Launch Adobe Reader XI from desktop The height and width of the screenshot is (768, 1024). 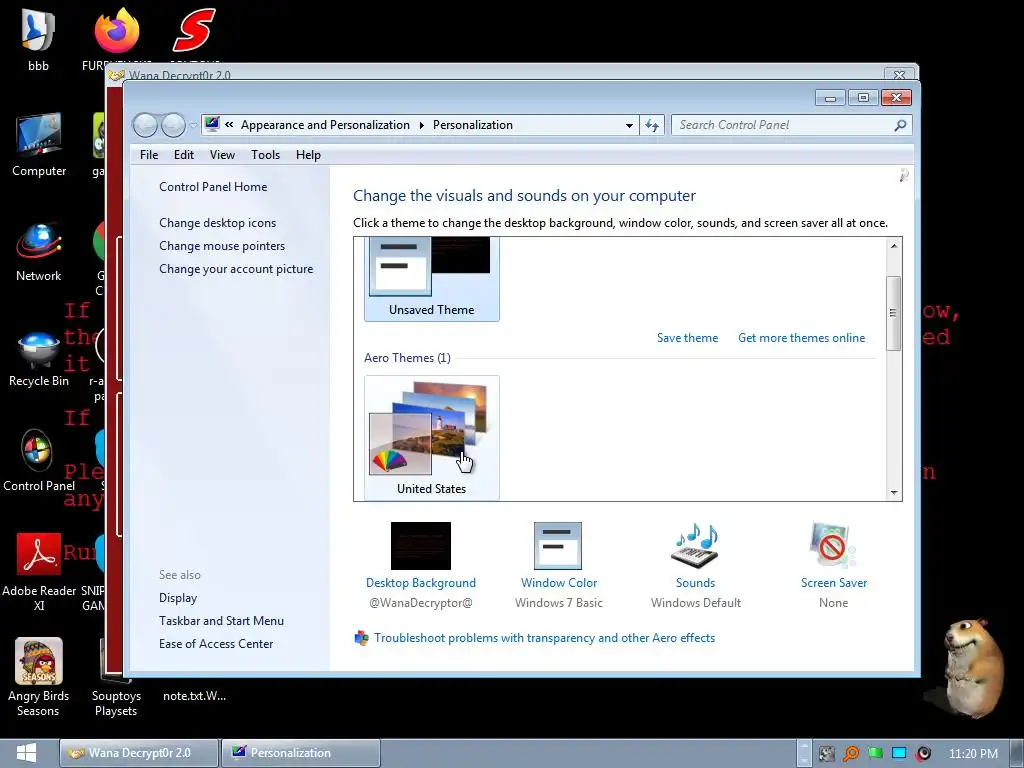tap(39, 571)
